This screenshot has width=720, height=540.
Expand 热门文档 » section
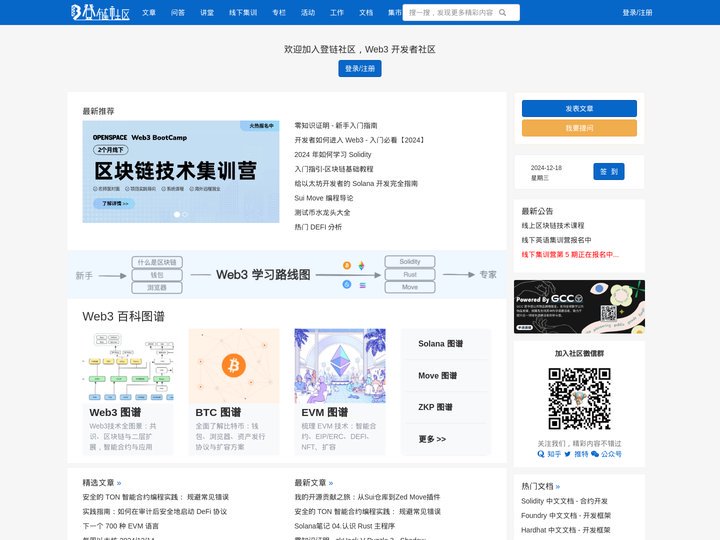tap(541, 486)
